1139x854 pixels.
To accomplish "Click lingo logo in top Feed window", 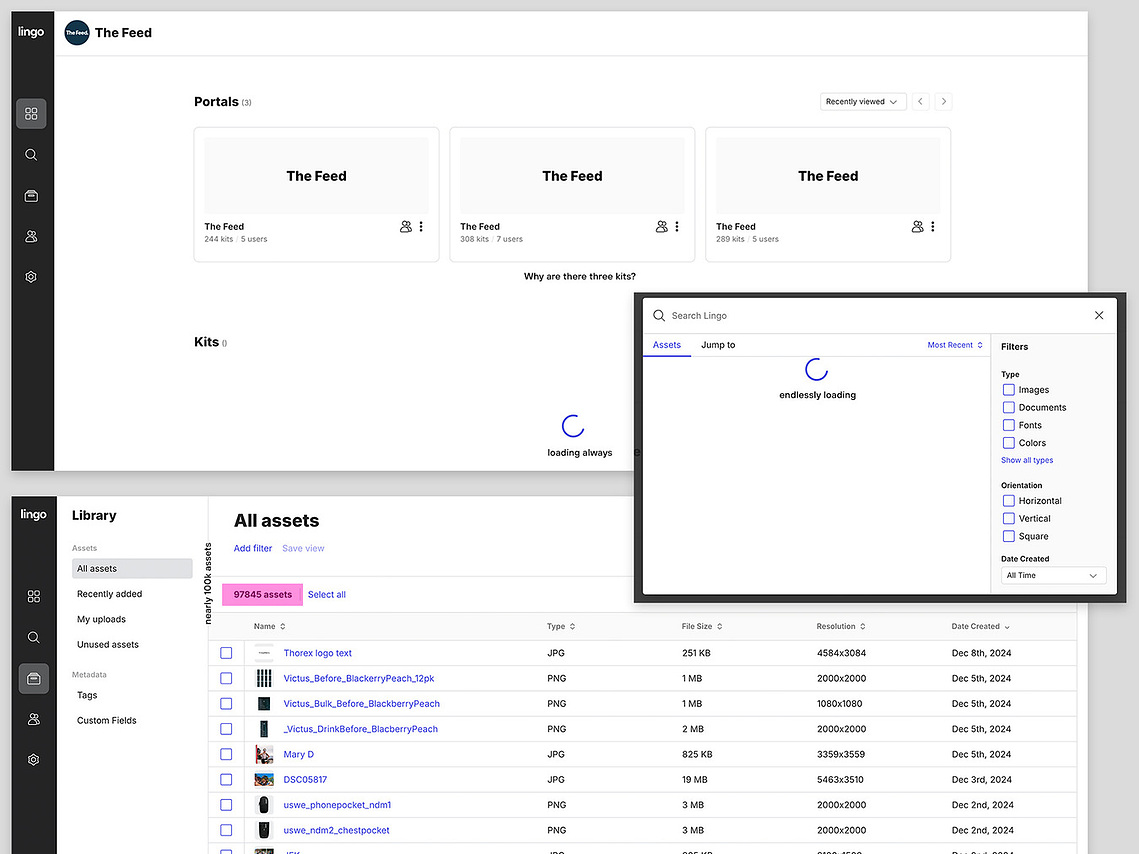I will tap(31, 32).
